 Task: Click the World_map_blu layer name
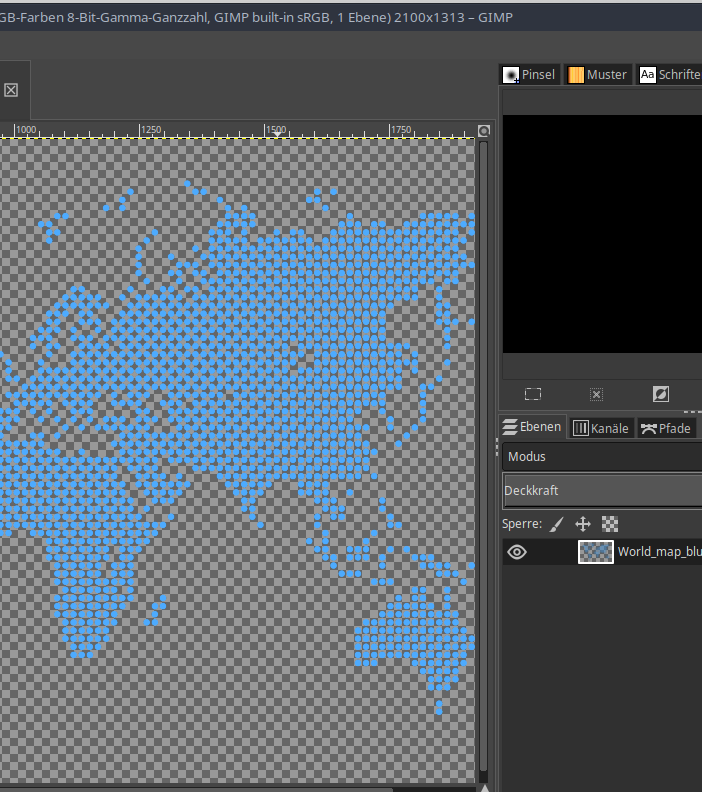click(x=659, y=552)
